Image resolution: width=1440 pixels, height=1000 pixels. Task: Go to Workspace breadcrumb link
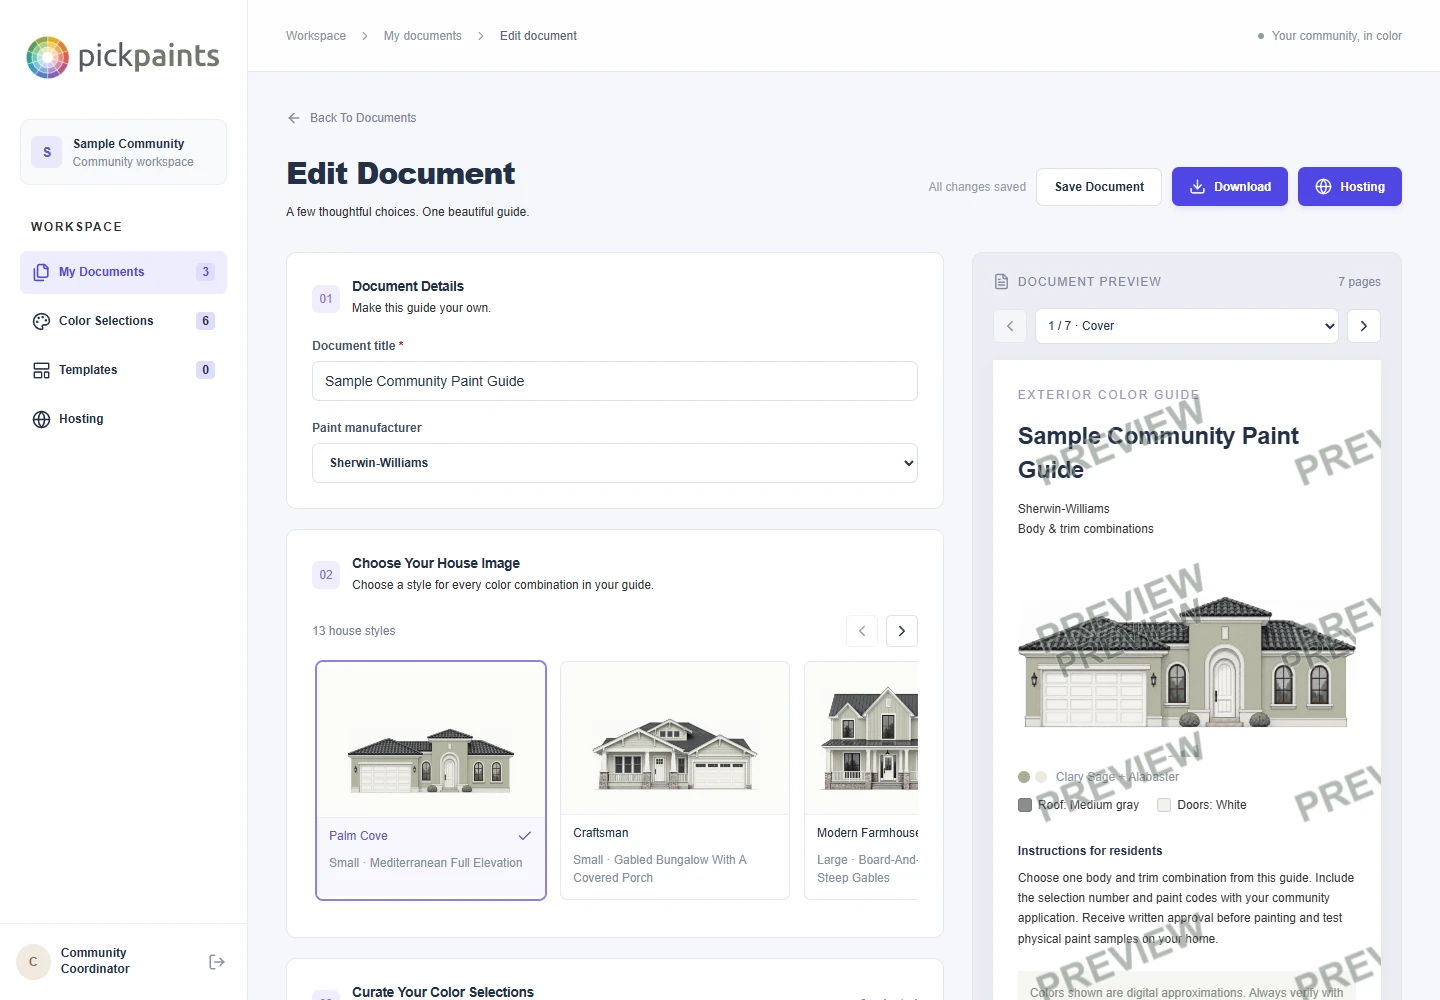pos(316,36)
